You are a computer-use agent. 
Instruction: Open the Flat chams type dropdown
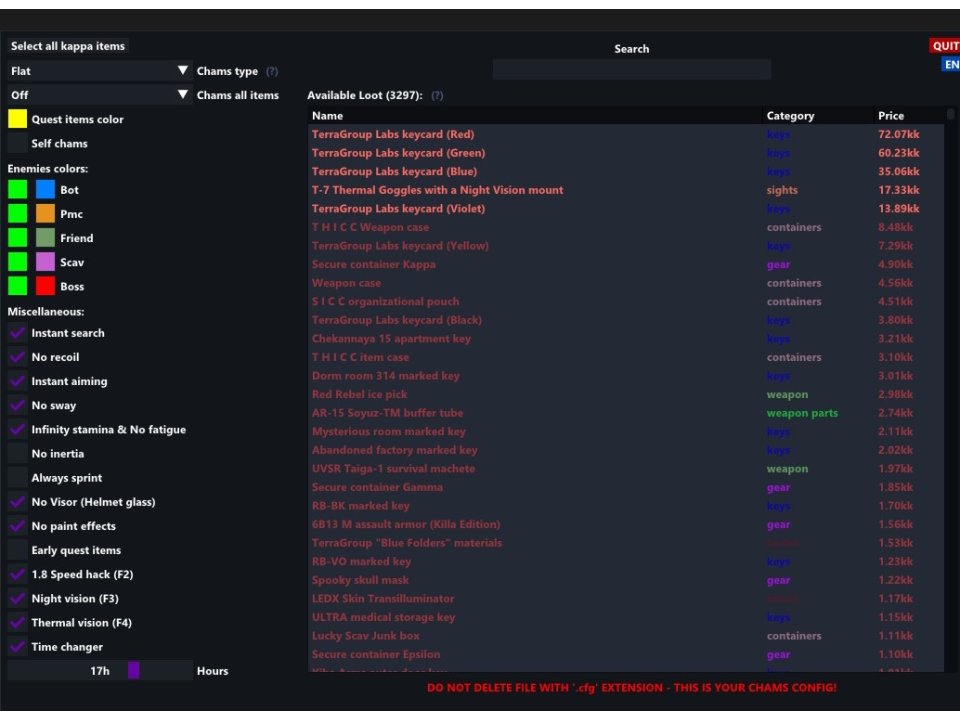(100, 71)
